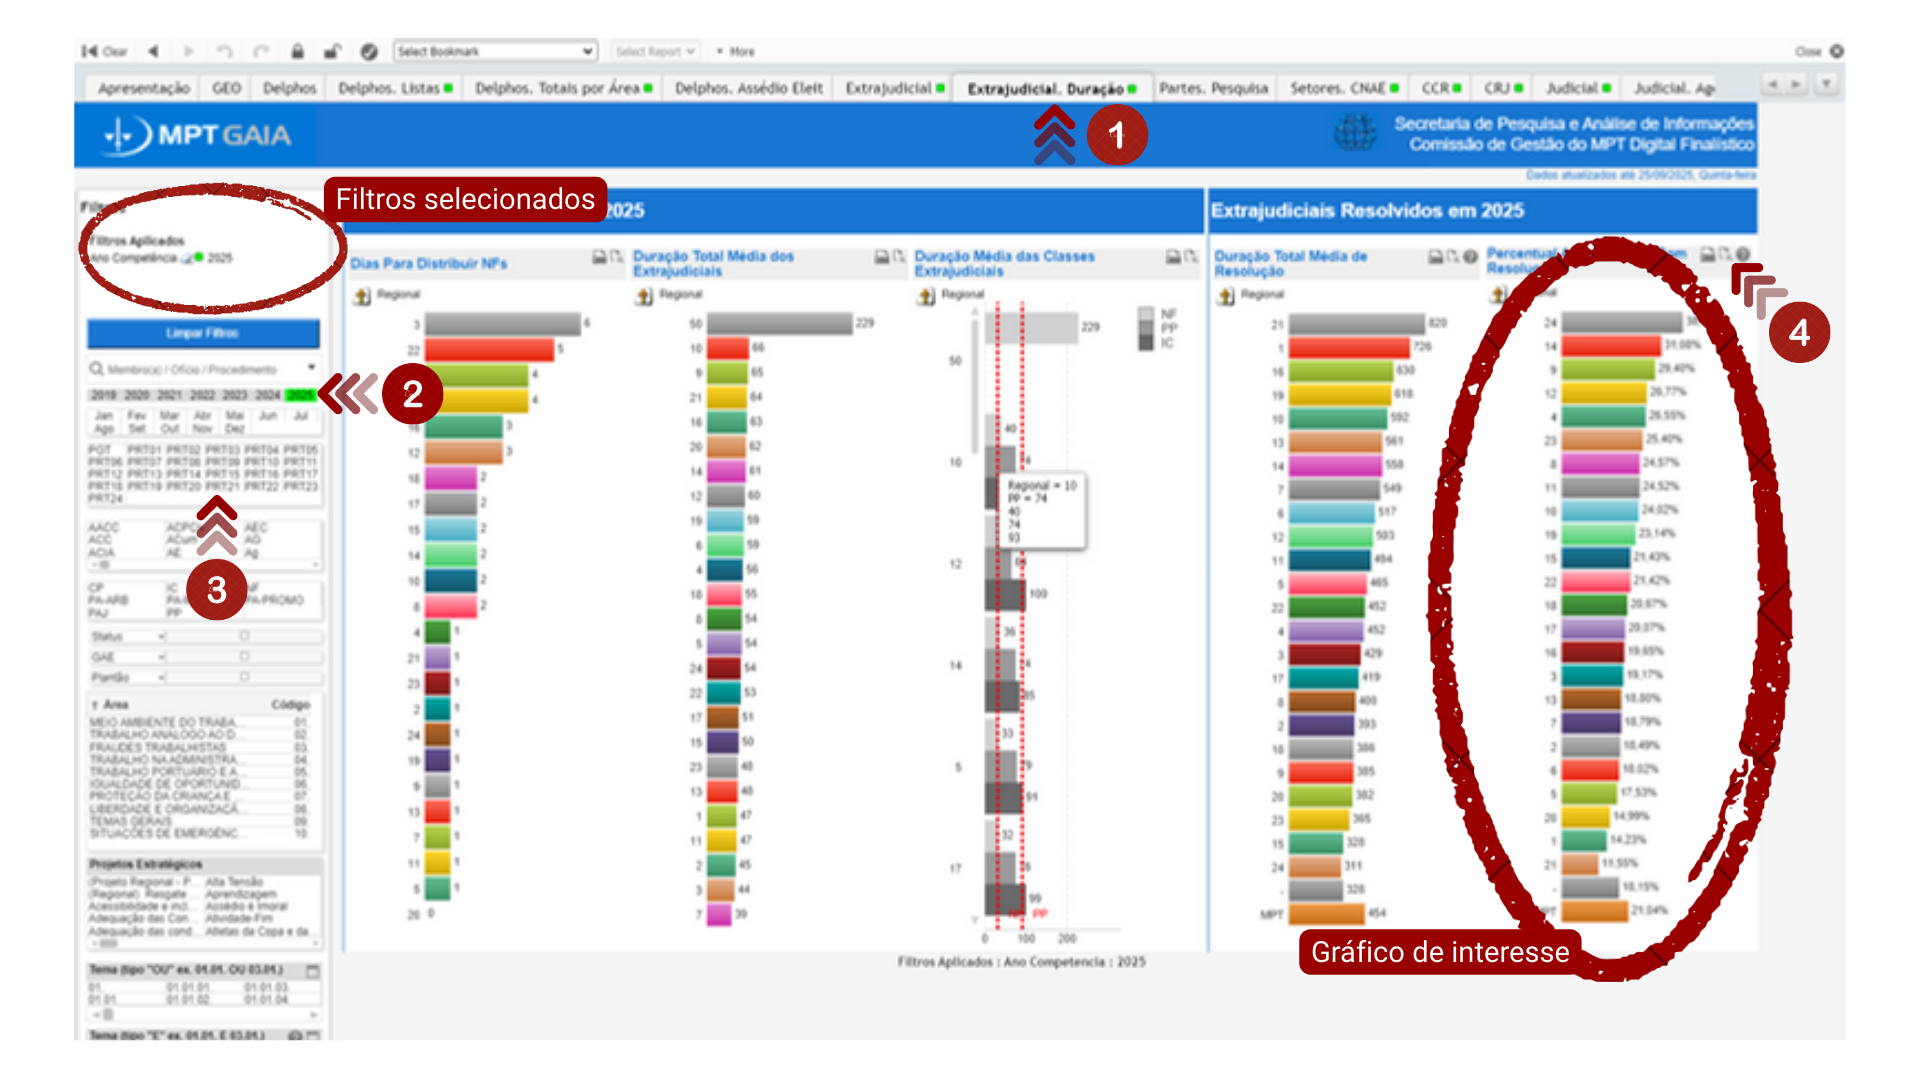Open the Select Bookmark dropdown
1920x1080 pixels.
pyautogui.click(x=496, y=51)
